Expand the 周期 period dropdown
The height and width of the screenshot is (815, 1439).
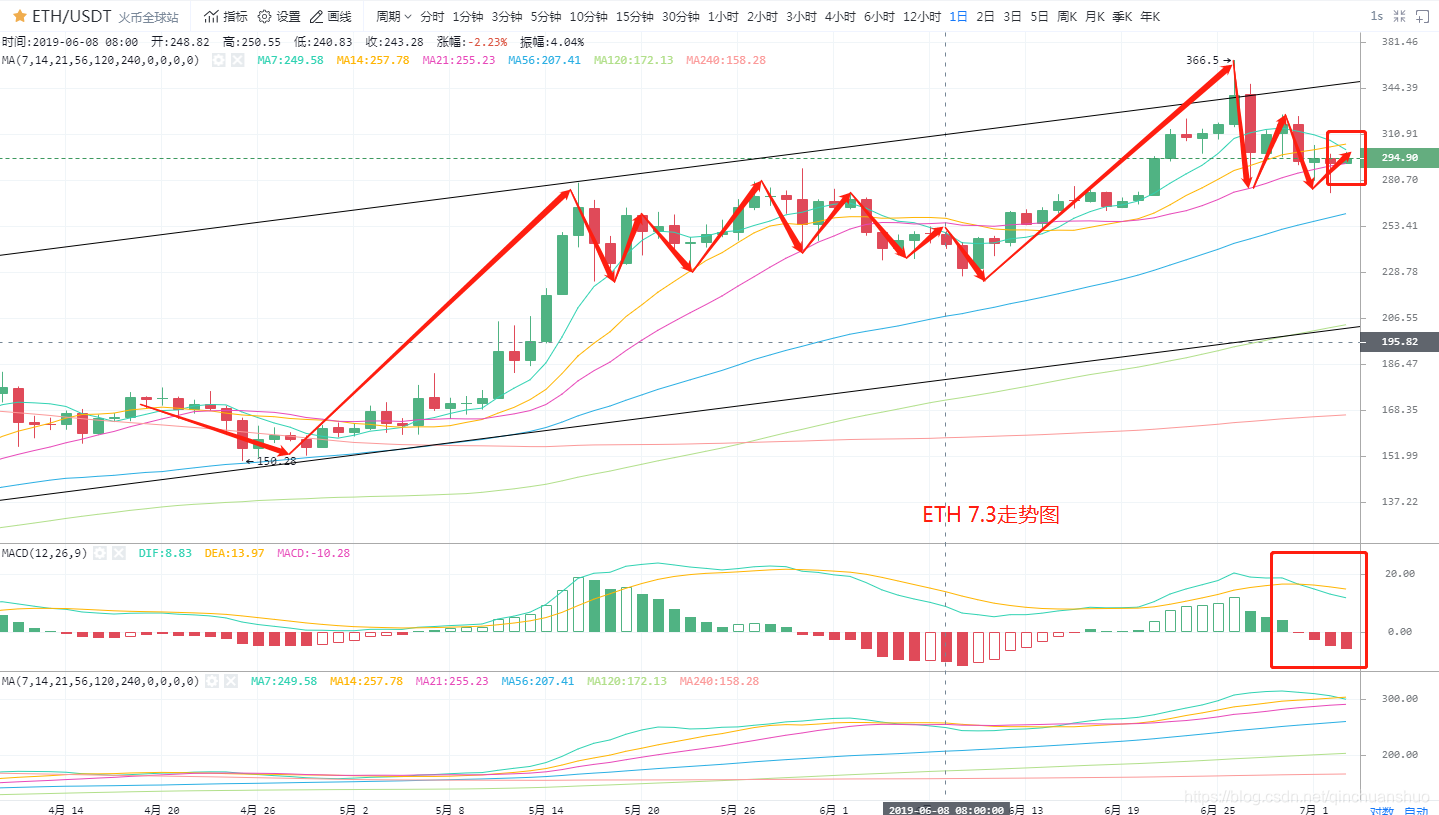pyautogui.click(x=394, y=16)
